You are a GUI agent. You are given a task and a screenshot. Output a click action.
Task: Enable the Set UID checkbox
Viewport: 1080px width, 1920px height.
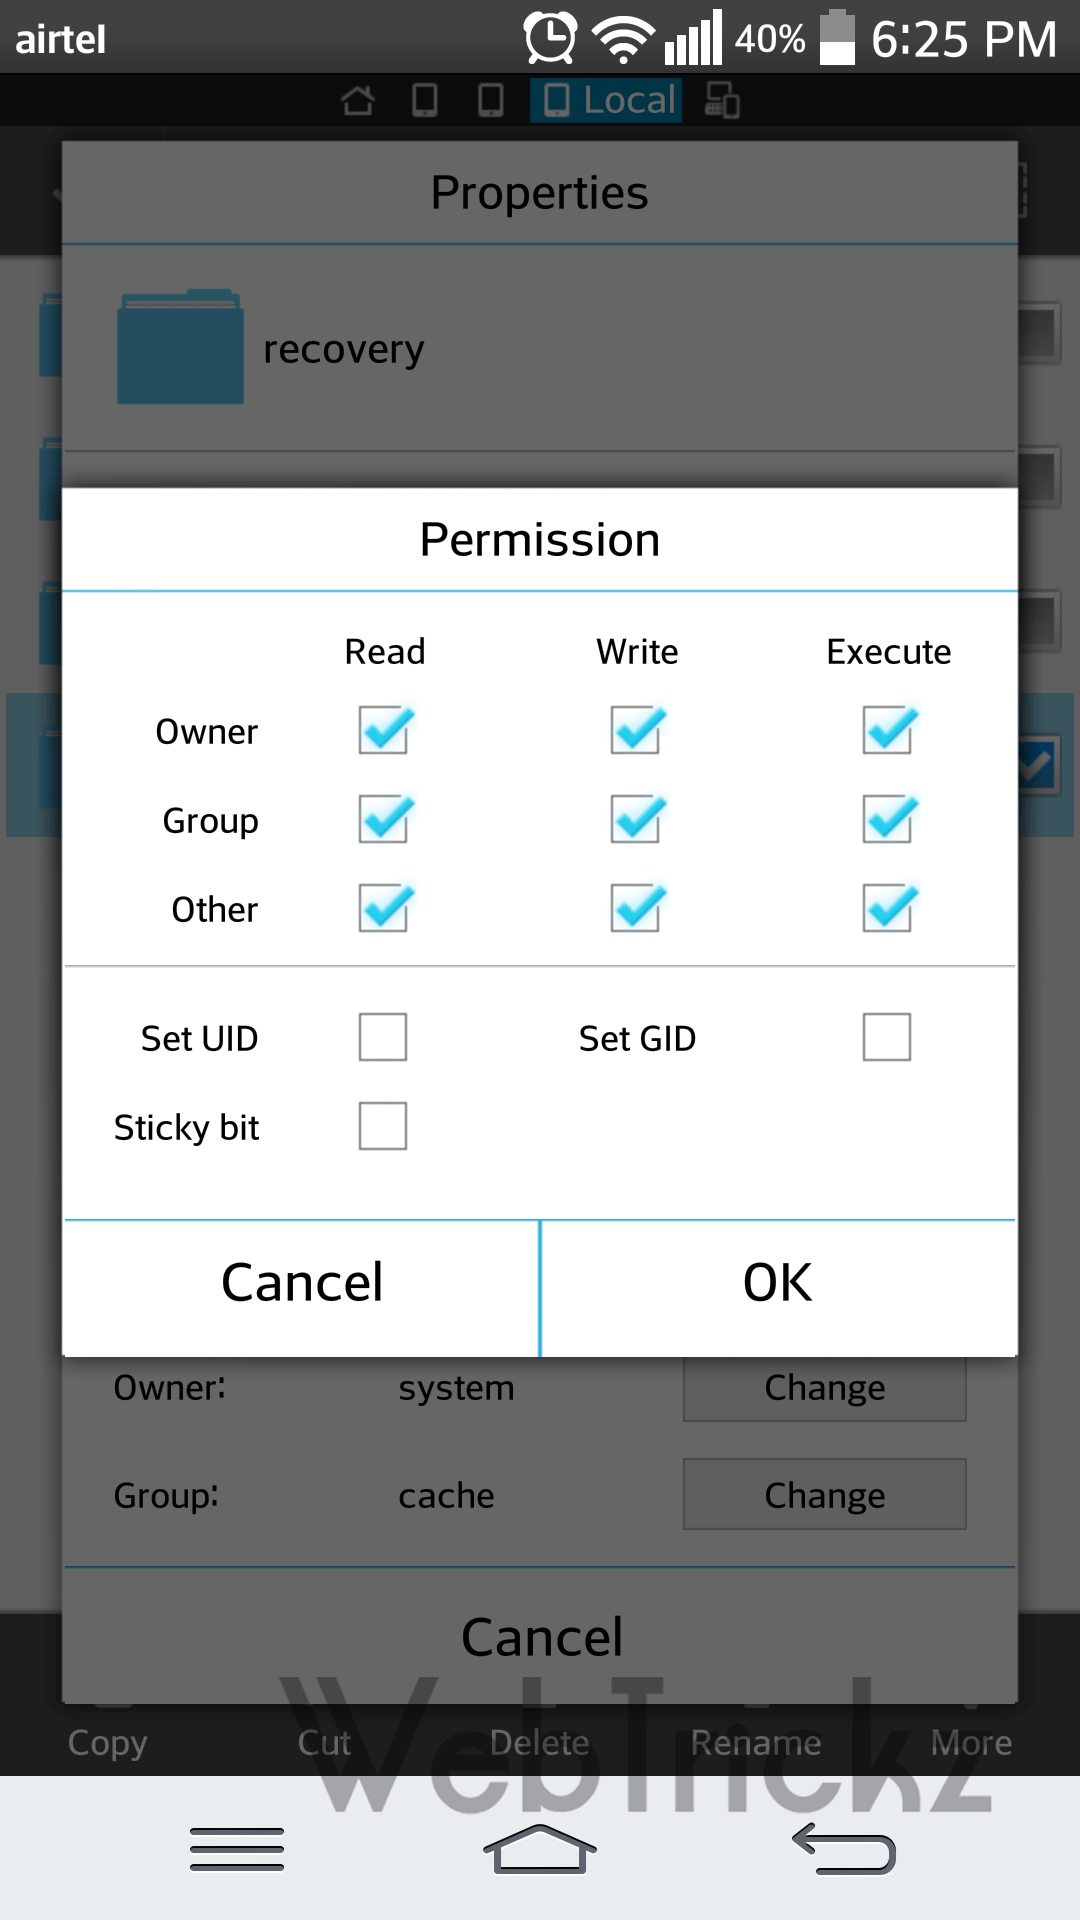(383, 1037)
